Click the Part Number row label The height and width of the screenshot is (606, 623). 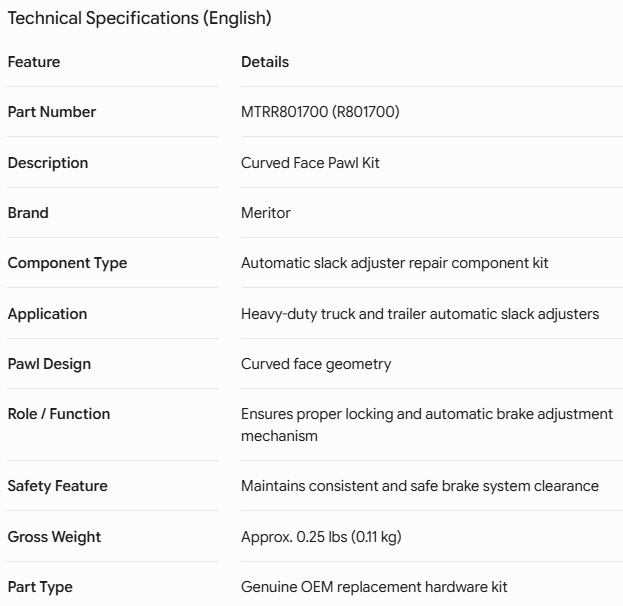pos(52,112)
